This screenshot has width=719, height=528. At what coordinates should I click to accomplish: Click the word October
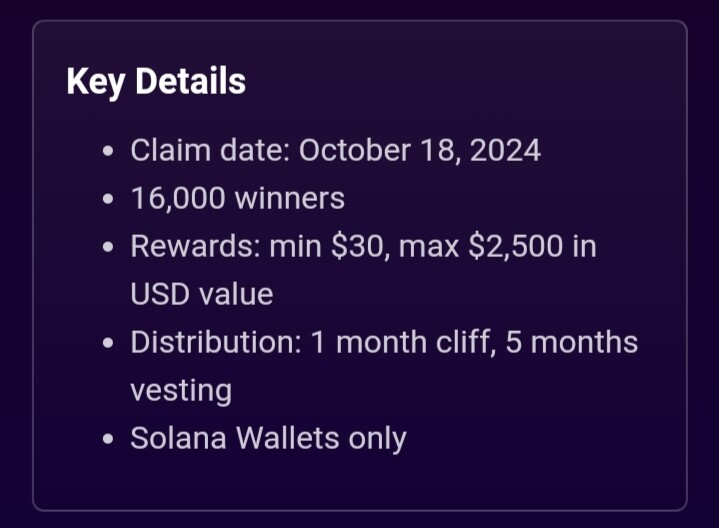[354, 150]
